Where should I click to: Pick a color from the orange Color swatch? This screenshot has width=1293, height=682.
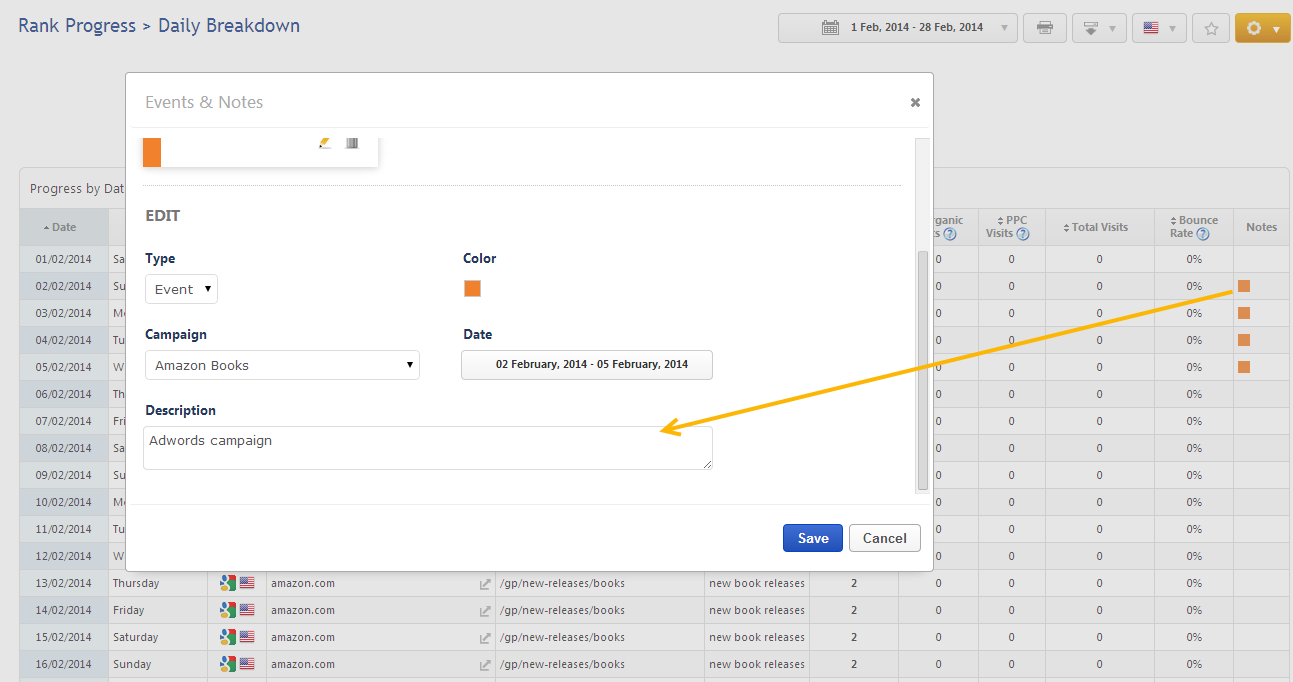472,289
